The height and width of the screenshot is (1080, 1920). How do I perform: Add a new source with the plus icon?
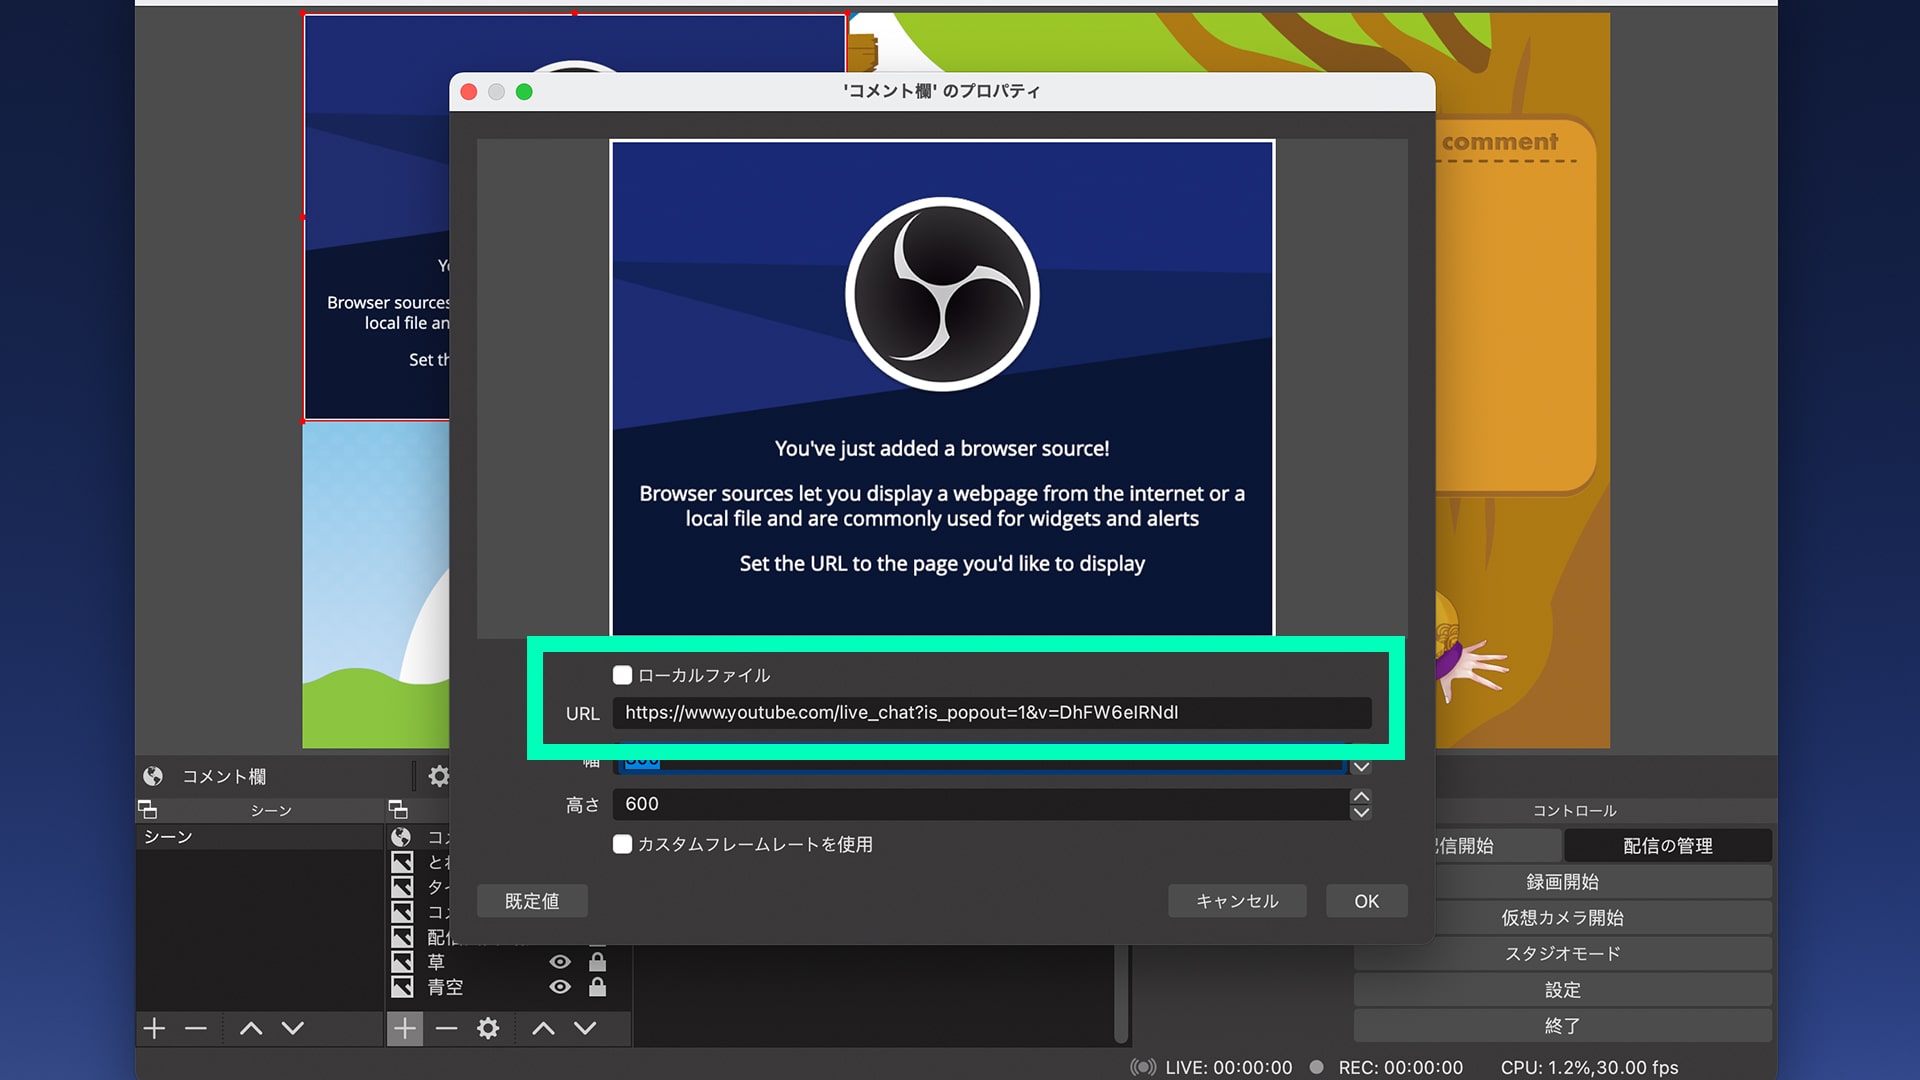[x=404, y=1028]
